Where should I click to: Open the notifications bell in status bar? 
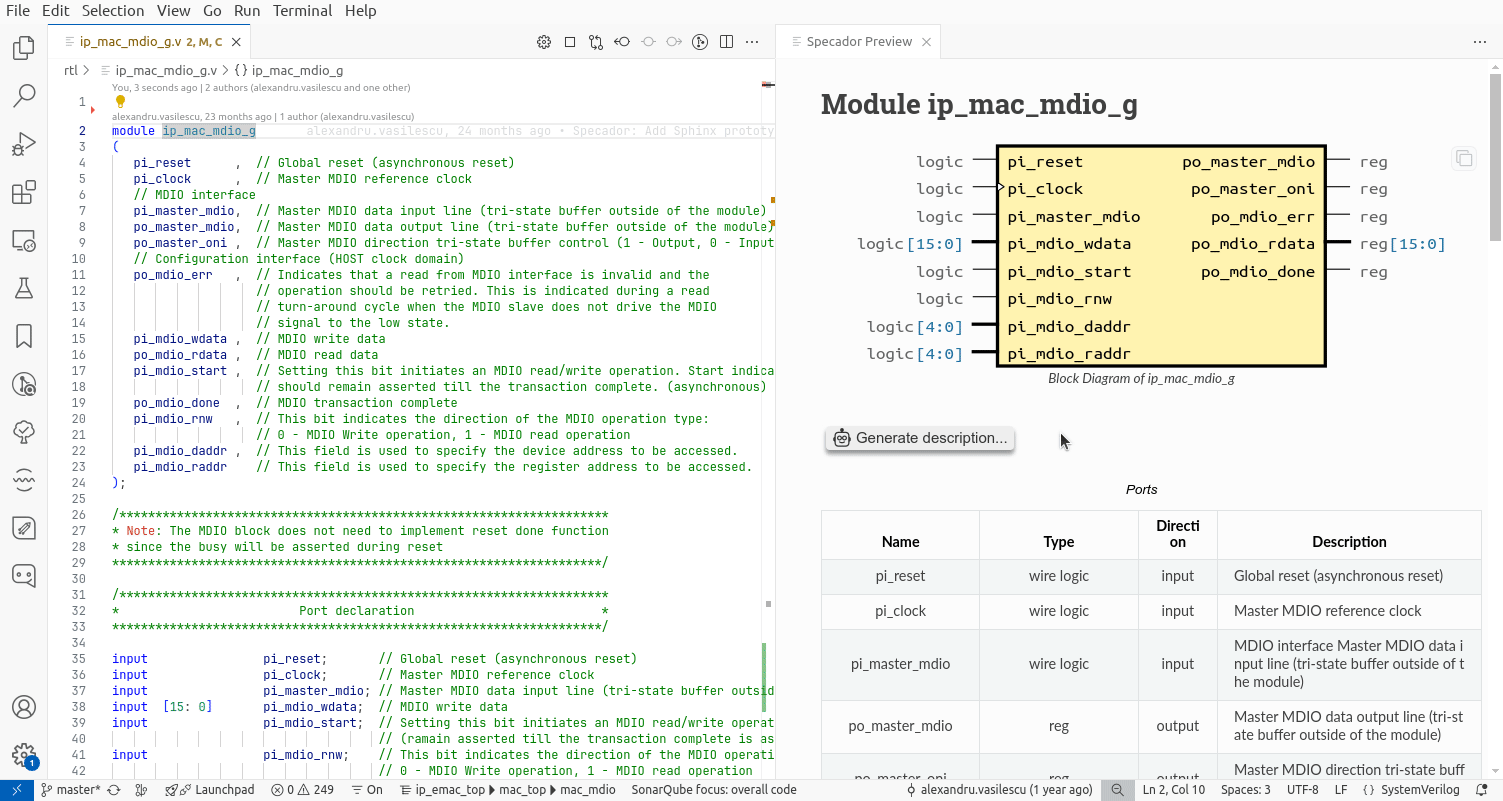(1483, 789)
